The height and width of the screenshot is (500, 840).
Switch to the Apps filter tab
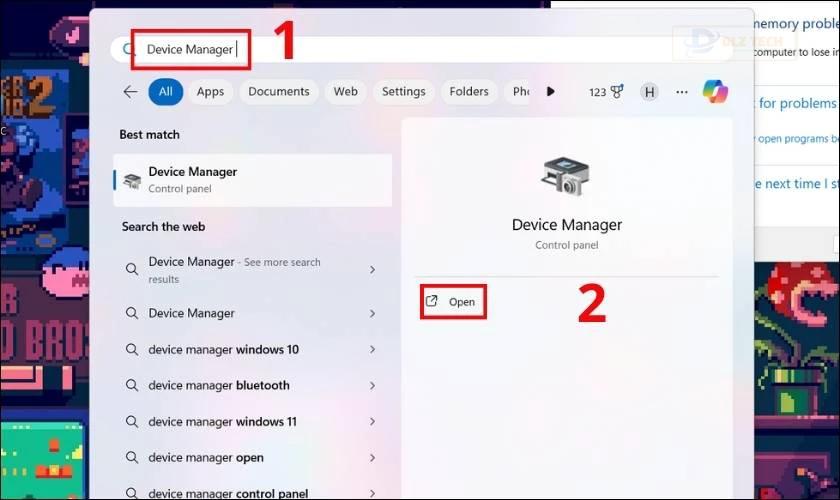[210, 92]
